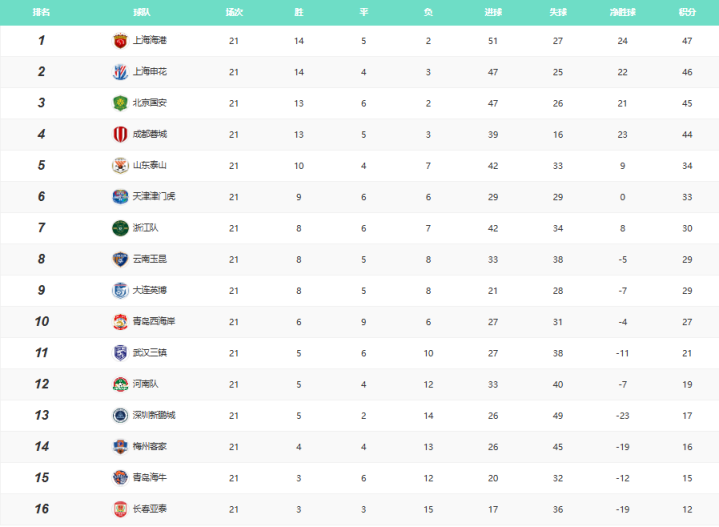The height and width of the screenshot is (527, 719).
Task: Click the 上海海港 team logo
Action: coord(120,41)
